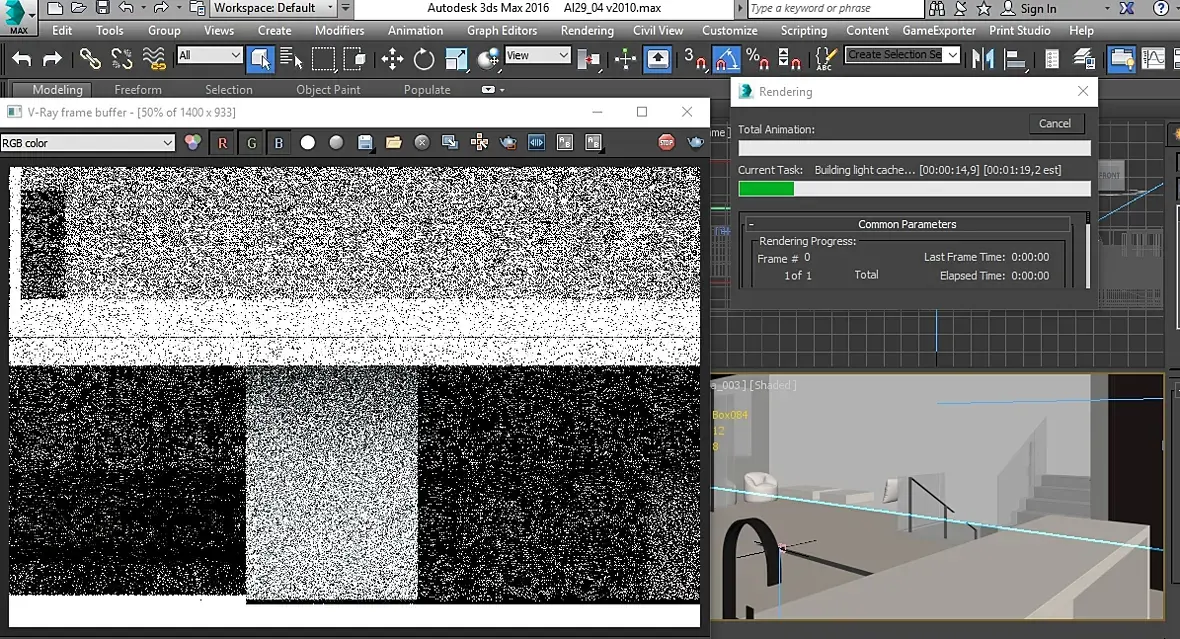Toggle the green channel G button

(251, 143)
